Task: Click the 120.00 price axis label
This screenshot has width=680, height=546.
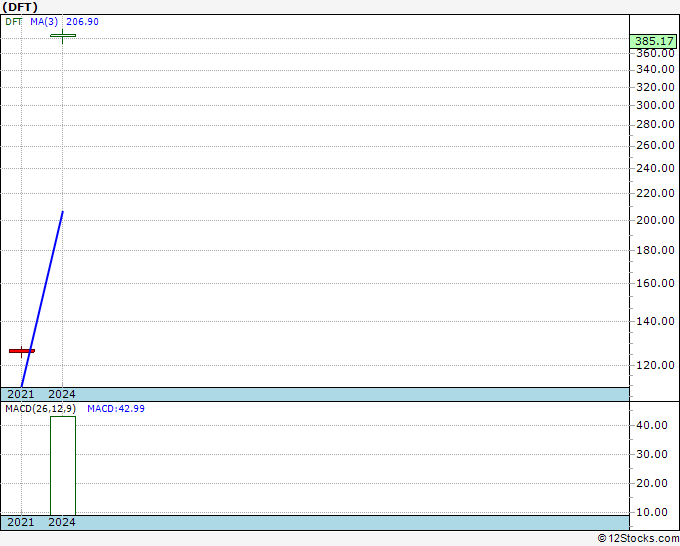Action: click(x=655, y=365)
